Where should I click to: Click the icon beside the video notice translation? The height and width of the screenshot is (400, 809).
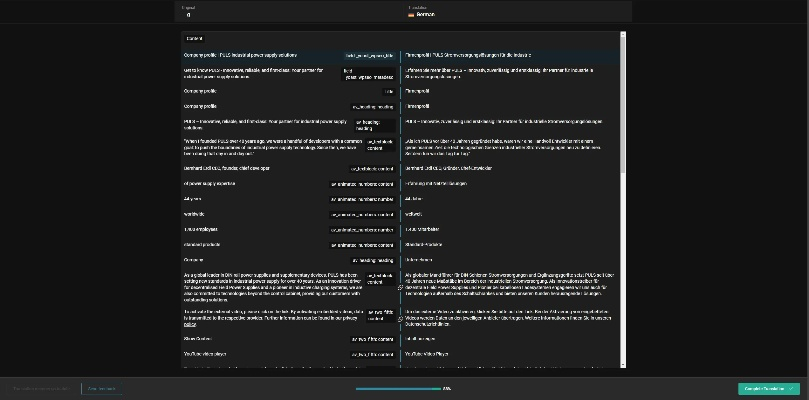click(400, 318)
